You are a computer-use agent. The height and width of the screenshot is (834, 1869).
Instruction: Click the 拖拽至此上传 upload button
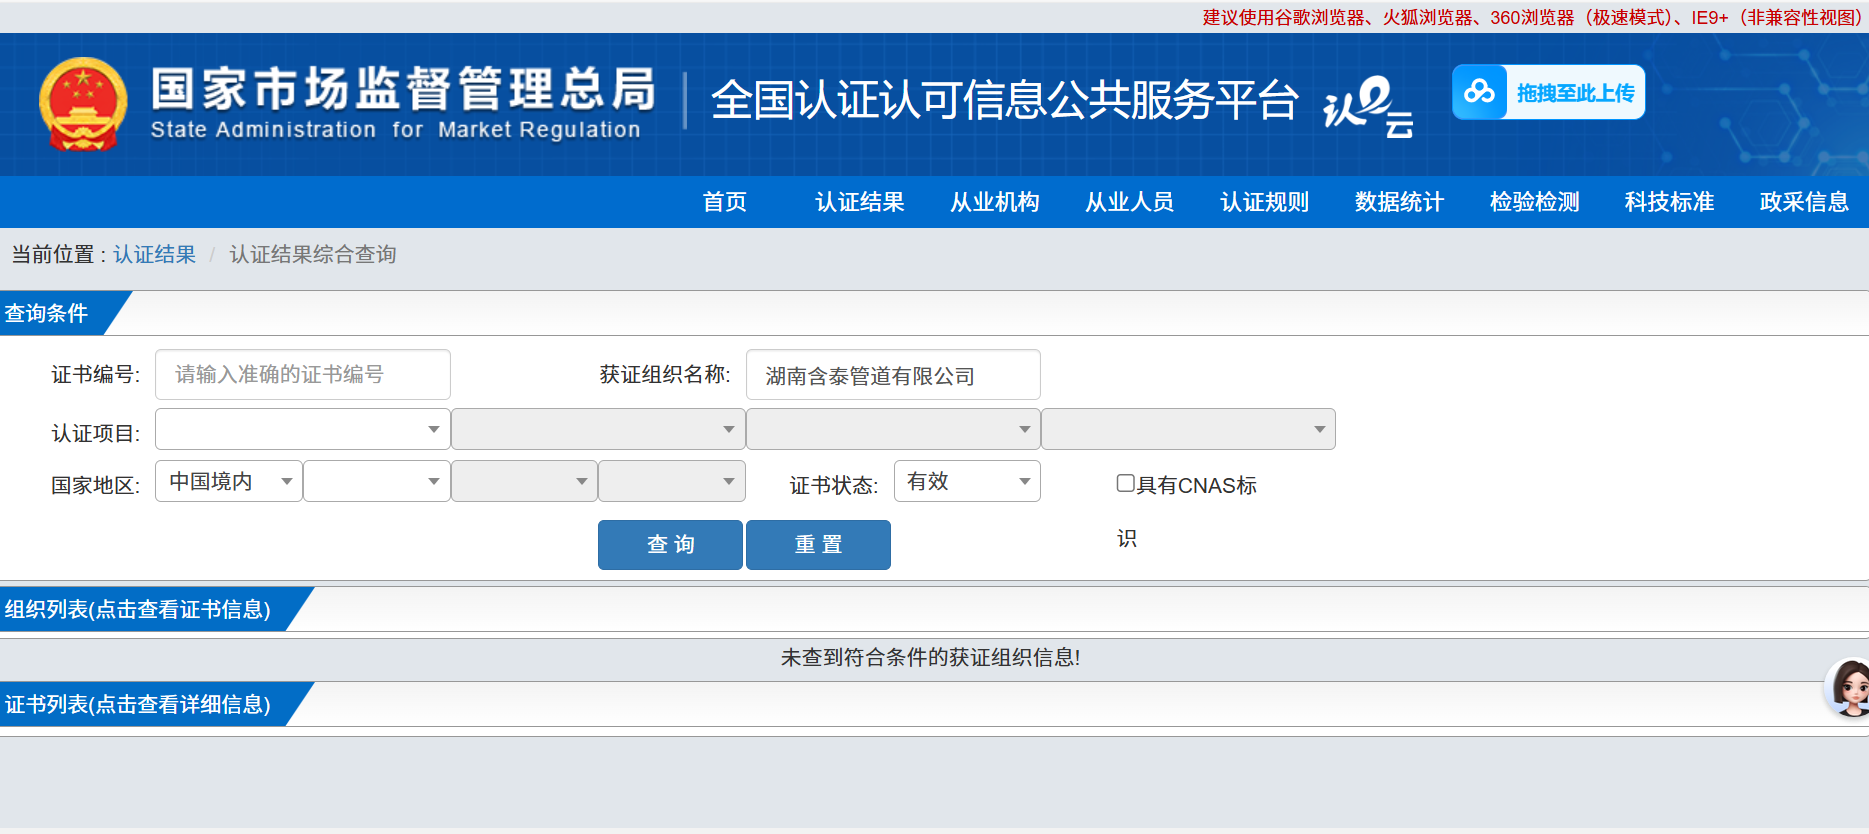click(x=1549, y=92)
